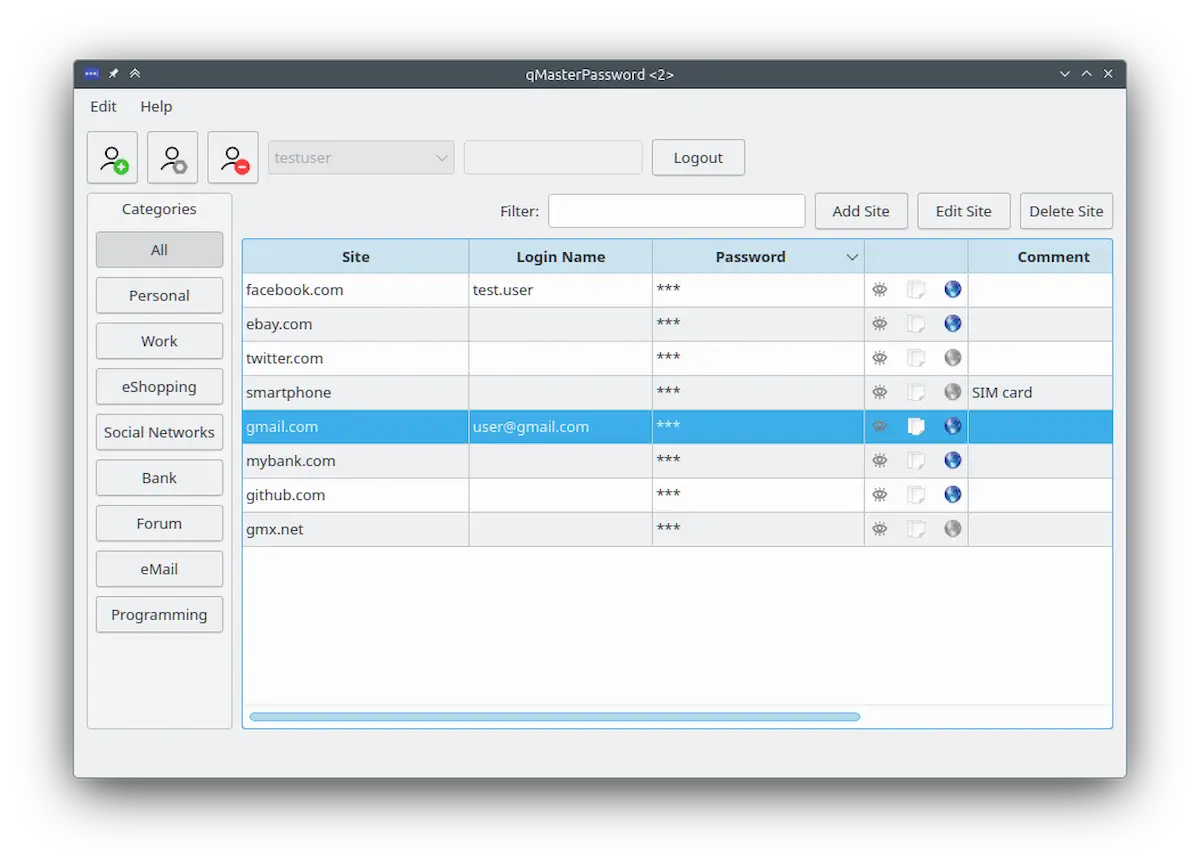The width and height of the screenshot is (1200, 865).
Task: Click the master password input field
Action: click(x=553, y=158)
